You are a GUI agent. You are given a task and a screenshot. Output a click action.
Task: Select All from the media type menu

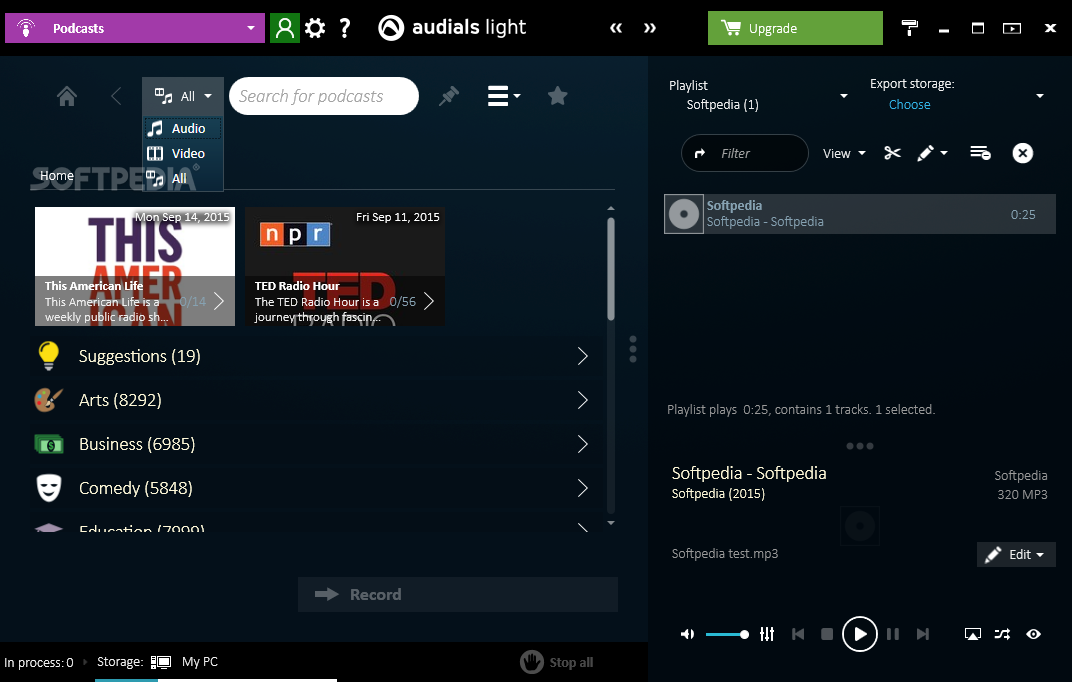pos(182,179)
